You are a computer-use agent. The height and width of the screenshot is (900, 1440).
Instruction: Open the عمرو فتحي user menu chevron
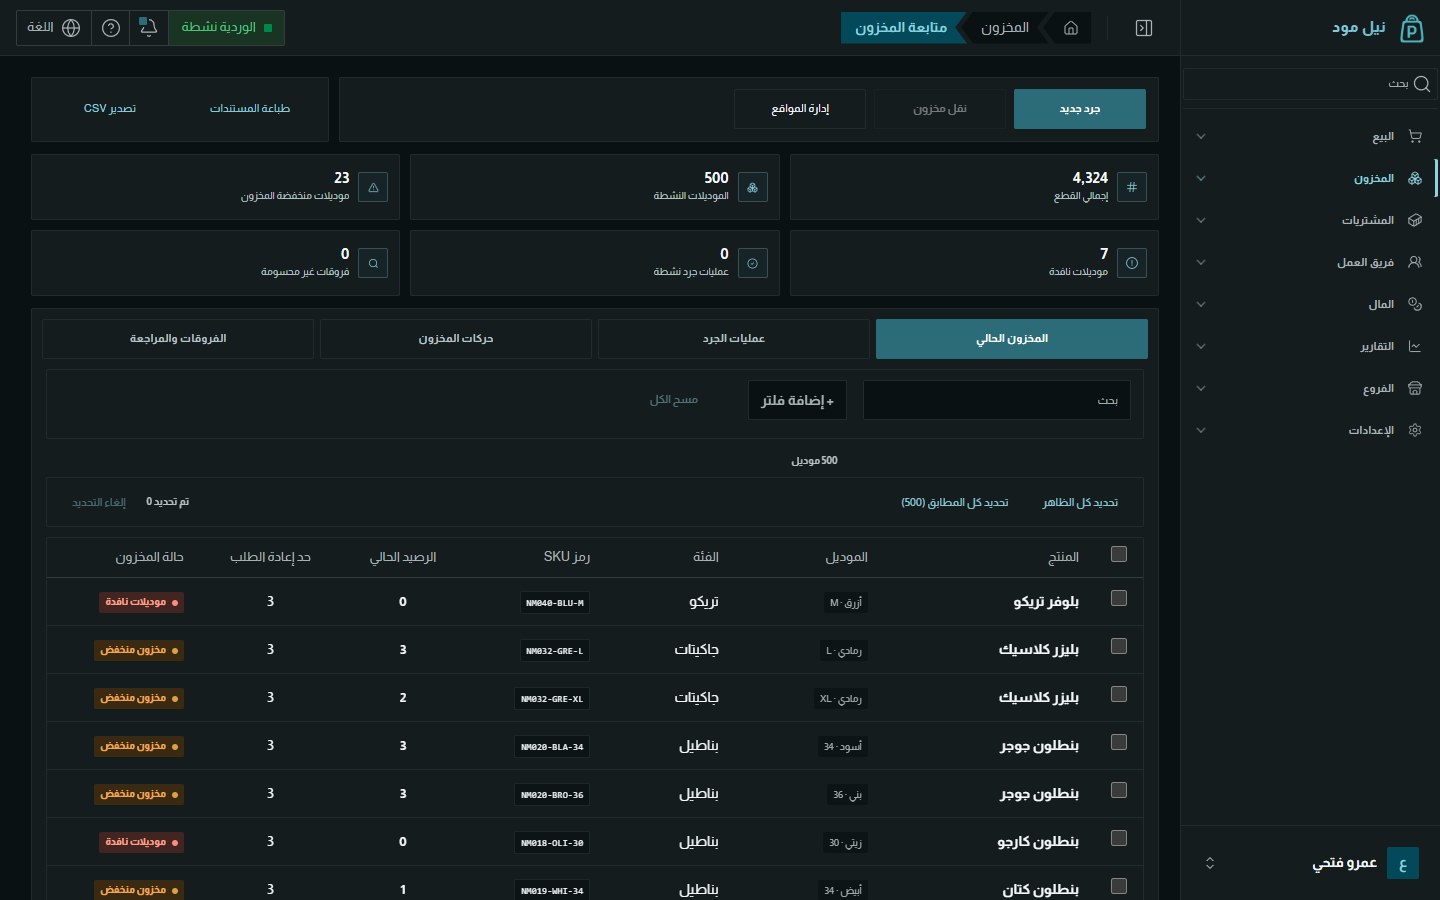tap(1210, 863)
